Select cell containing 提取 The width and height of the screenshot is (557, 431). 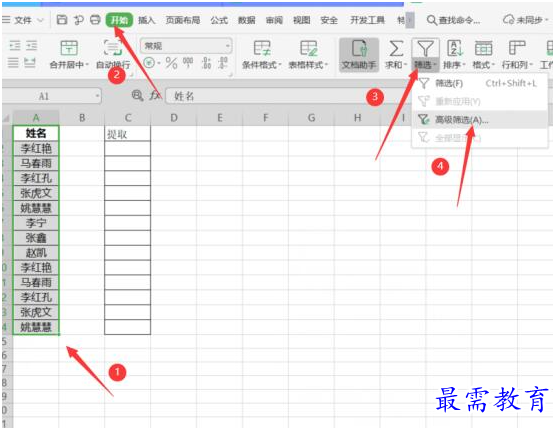click(128, 134)
